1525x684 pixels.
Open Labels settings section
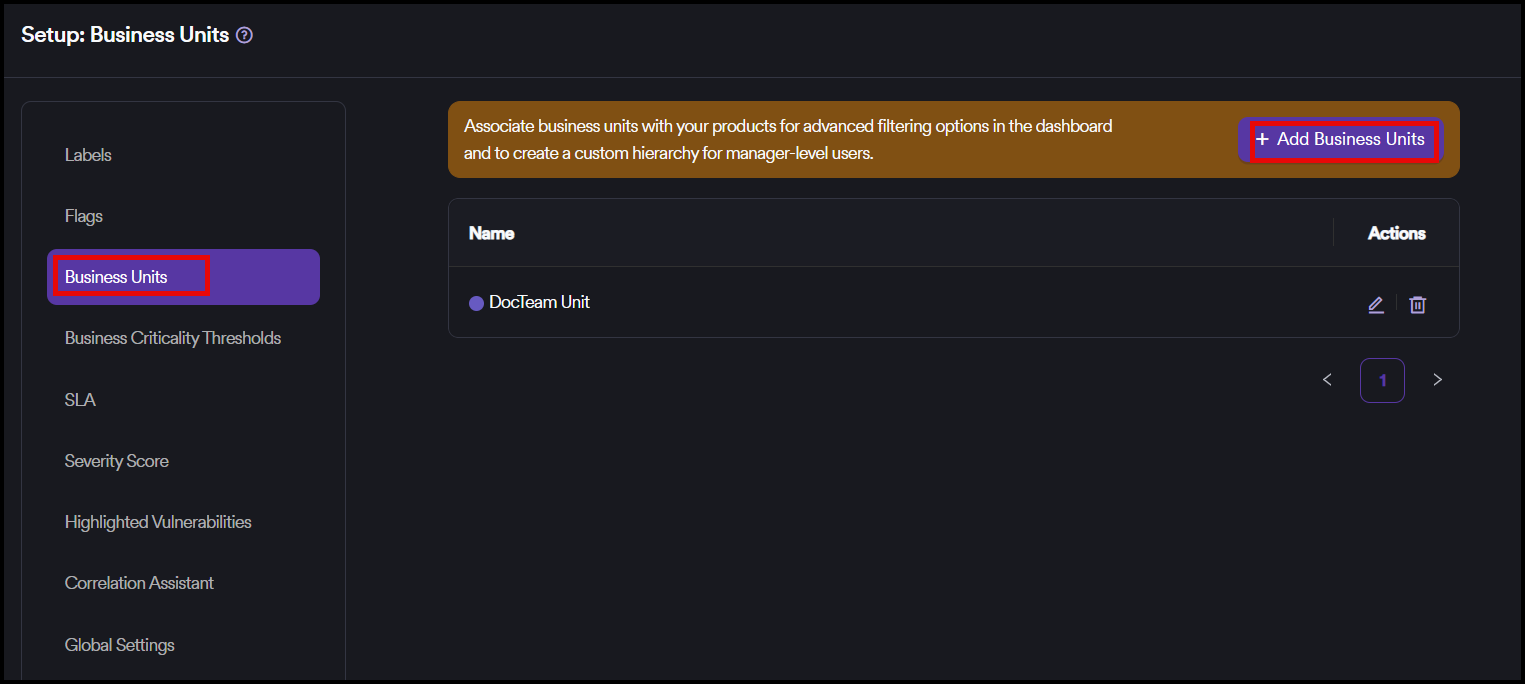coord(88,155)
